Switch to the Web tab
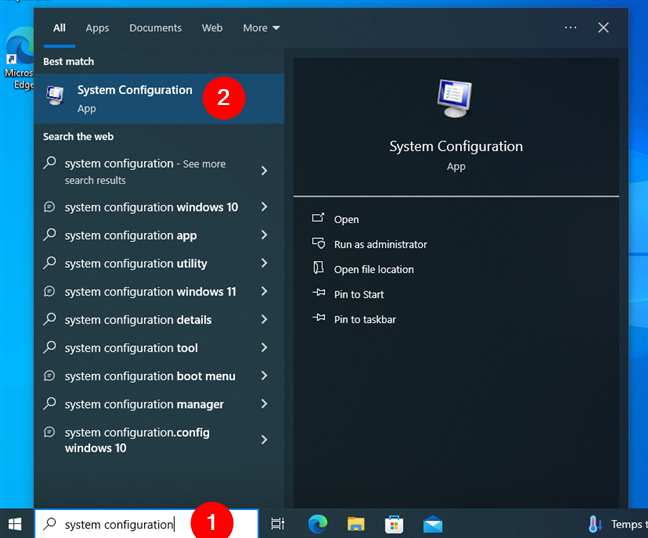 (212, 28)
